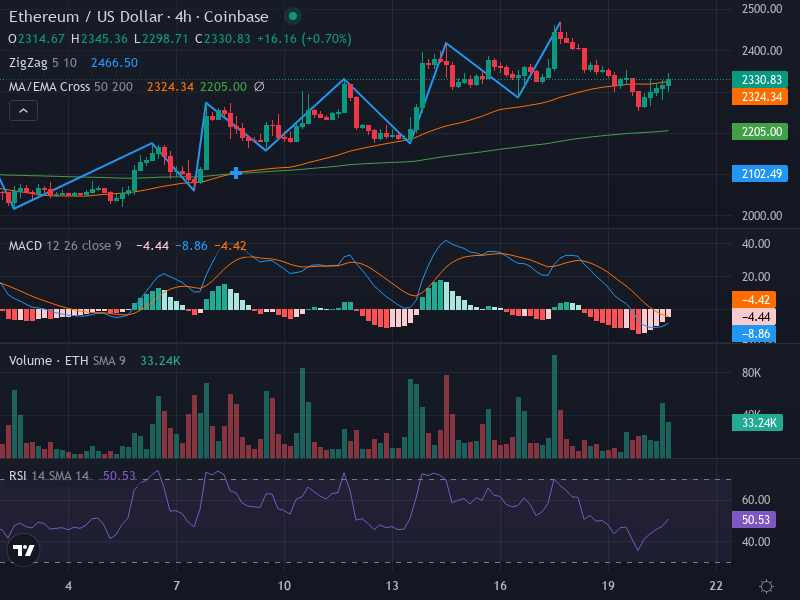Click date 19 on the time axis
This screenshot has height=600, width=800.
[x=608, y=585]
